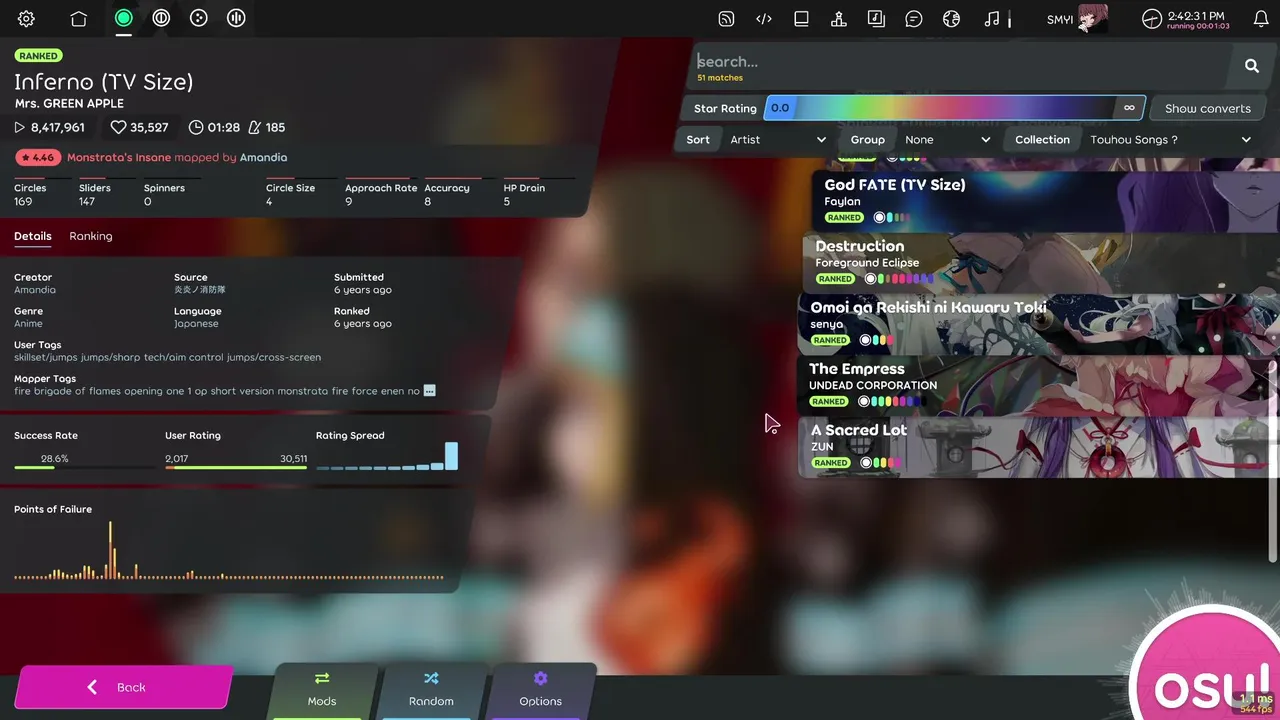Click the play count icon 8,417,961
1280x720 pixels.
[x=19, y=128]
